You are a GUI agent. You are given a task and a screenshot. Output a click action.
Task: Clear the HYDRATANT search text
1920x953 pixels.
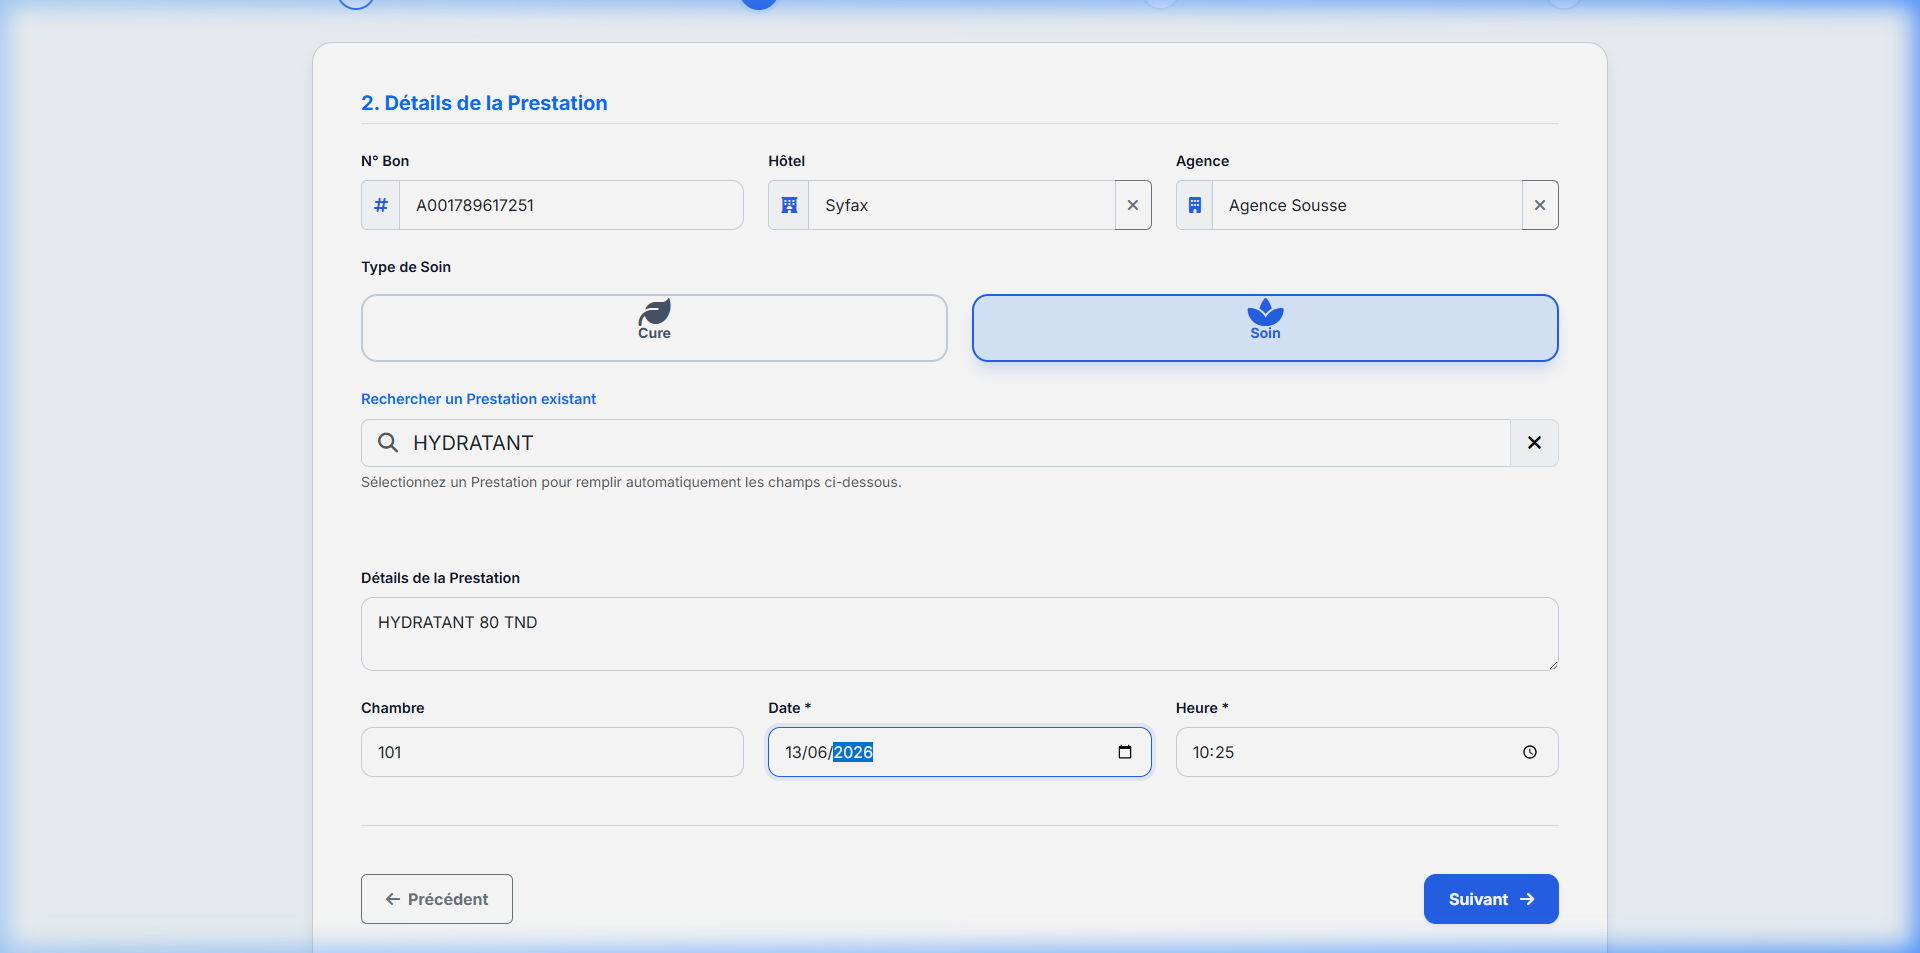[1534, 443]
